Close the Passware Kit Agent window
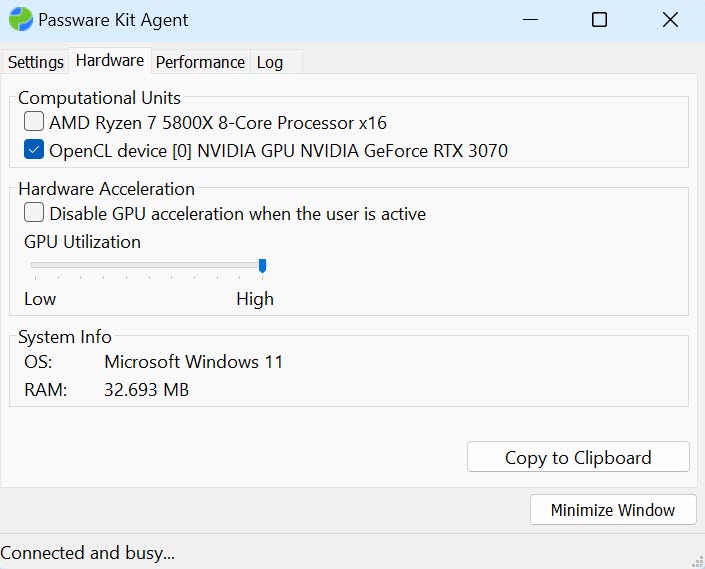705x569 pixels. (670, 20)
